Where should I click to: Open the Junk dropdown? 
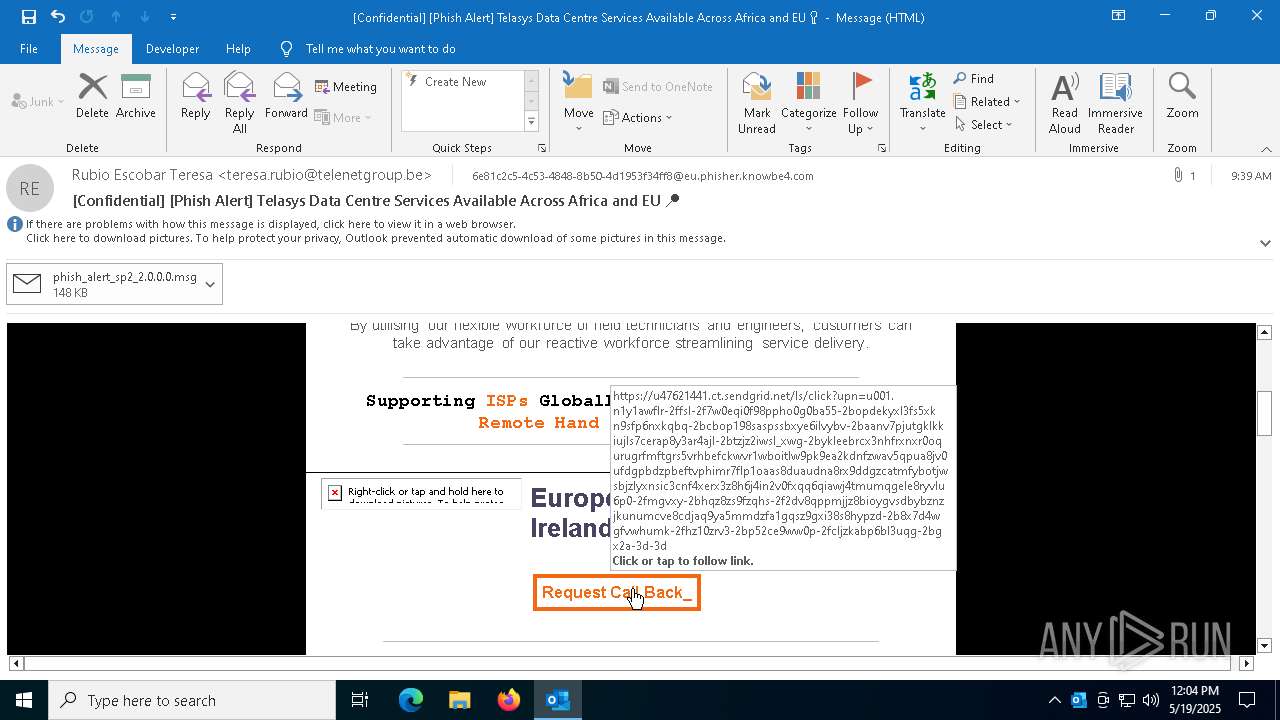(38, 101)
